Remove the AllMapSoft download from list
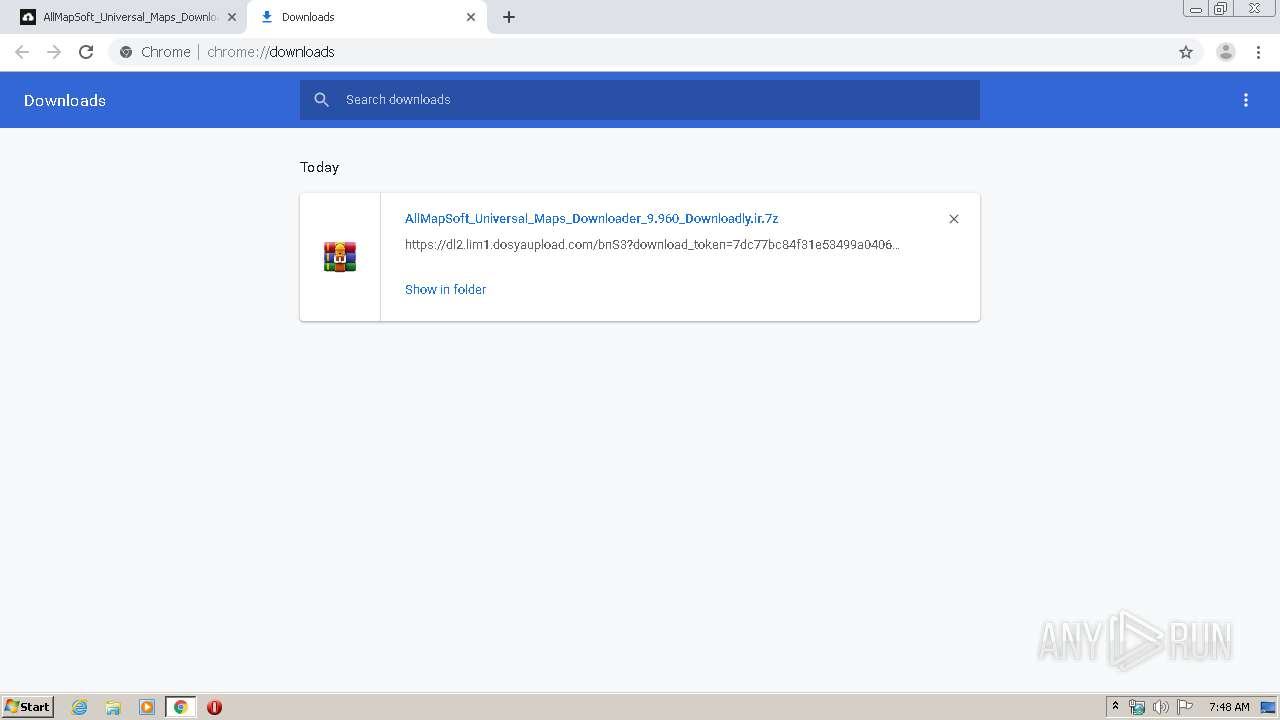This screenshot has height=720, width=1280. (x=954, y=219)
